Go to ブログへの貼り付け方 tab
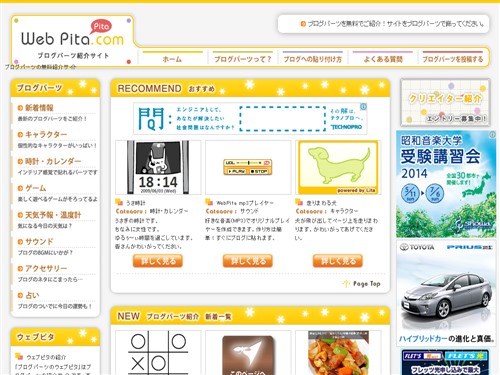The image size is (500, 375). click(x=313, y=59)
